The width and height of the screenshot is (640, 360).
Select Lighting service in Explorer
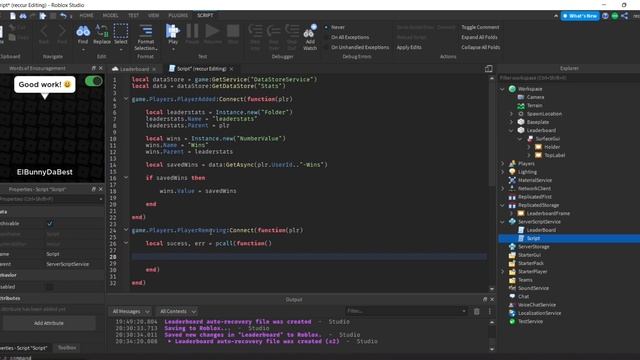click(x=527, y=172)
